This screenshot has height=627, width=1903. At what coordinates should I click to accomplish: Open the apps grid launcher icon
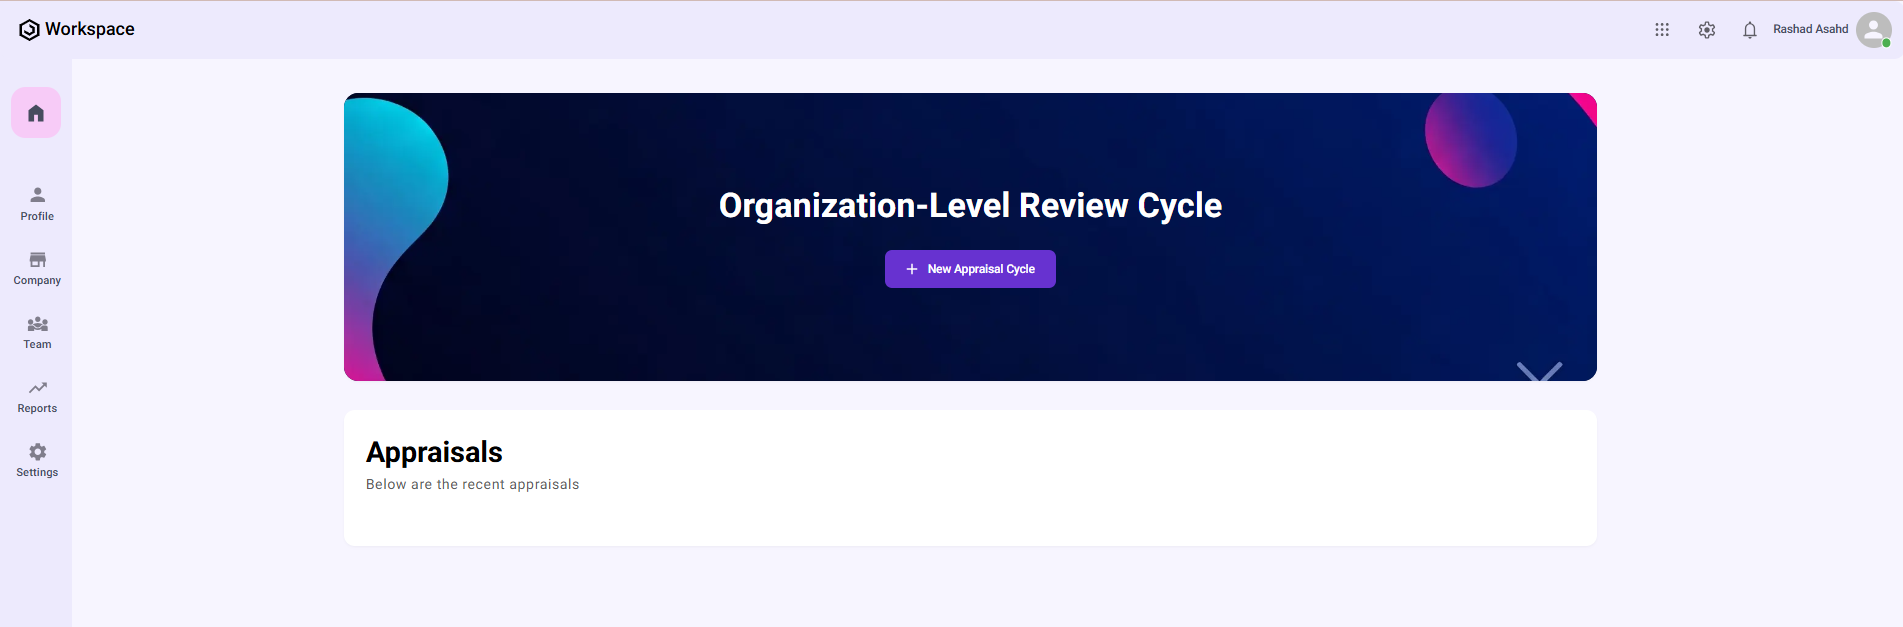coord(1662,30)
